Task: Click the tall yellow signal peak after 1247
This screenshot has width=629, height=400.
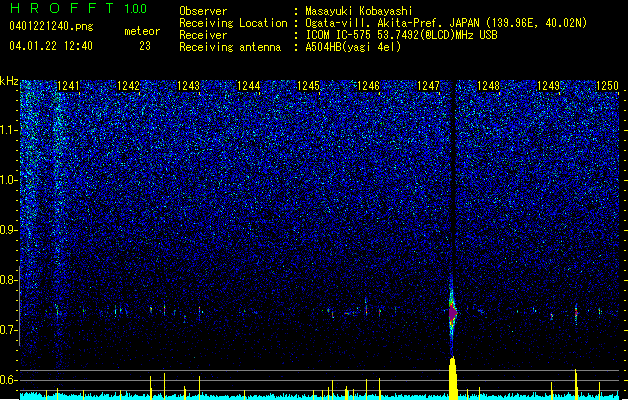Action: pyautogui.click(x=453, y=378)
